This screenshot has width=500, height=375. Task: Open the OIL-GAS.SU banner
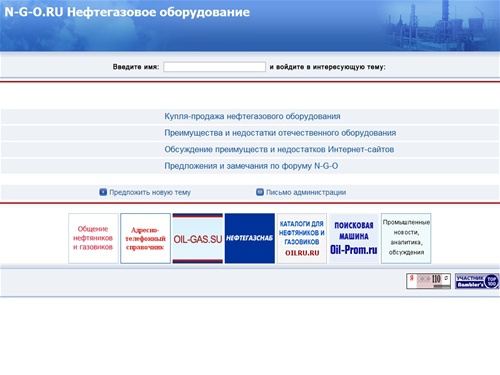tap(198, 238)
